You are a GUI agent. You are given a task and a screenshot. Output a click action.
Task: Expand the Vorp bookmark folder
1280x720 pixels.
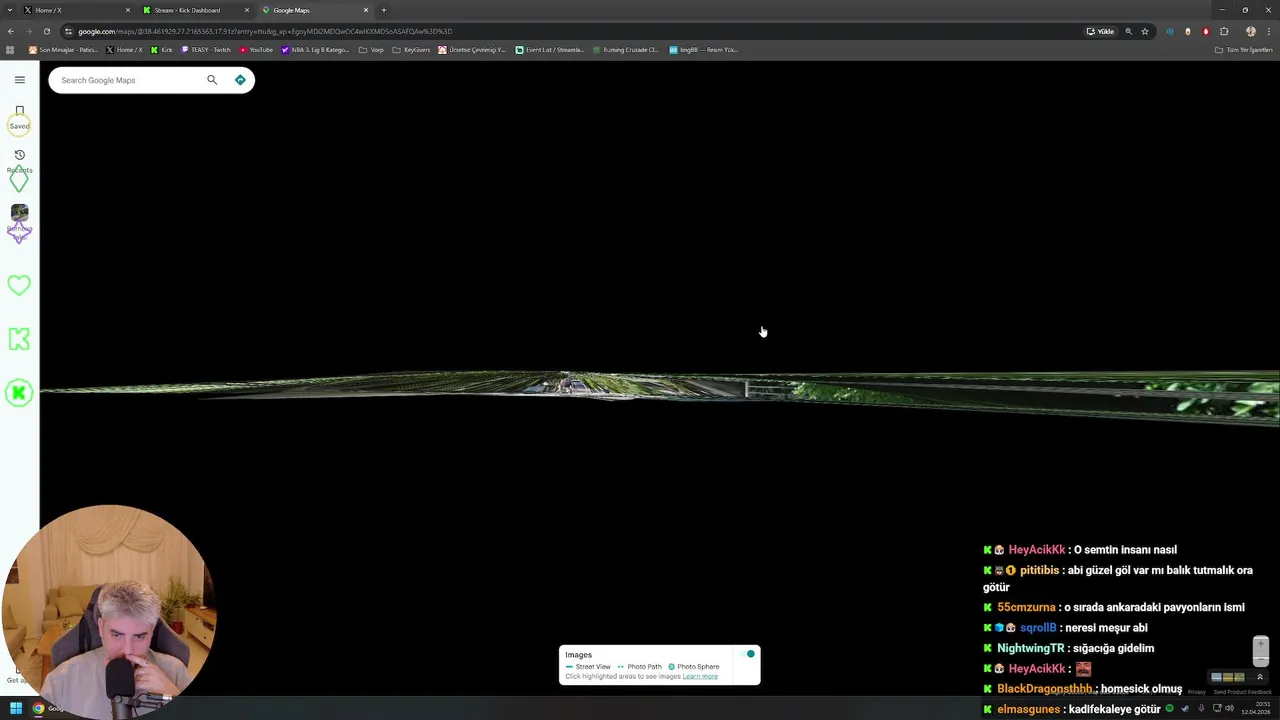tap(371, 49)
